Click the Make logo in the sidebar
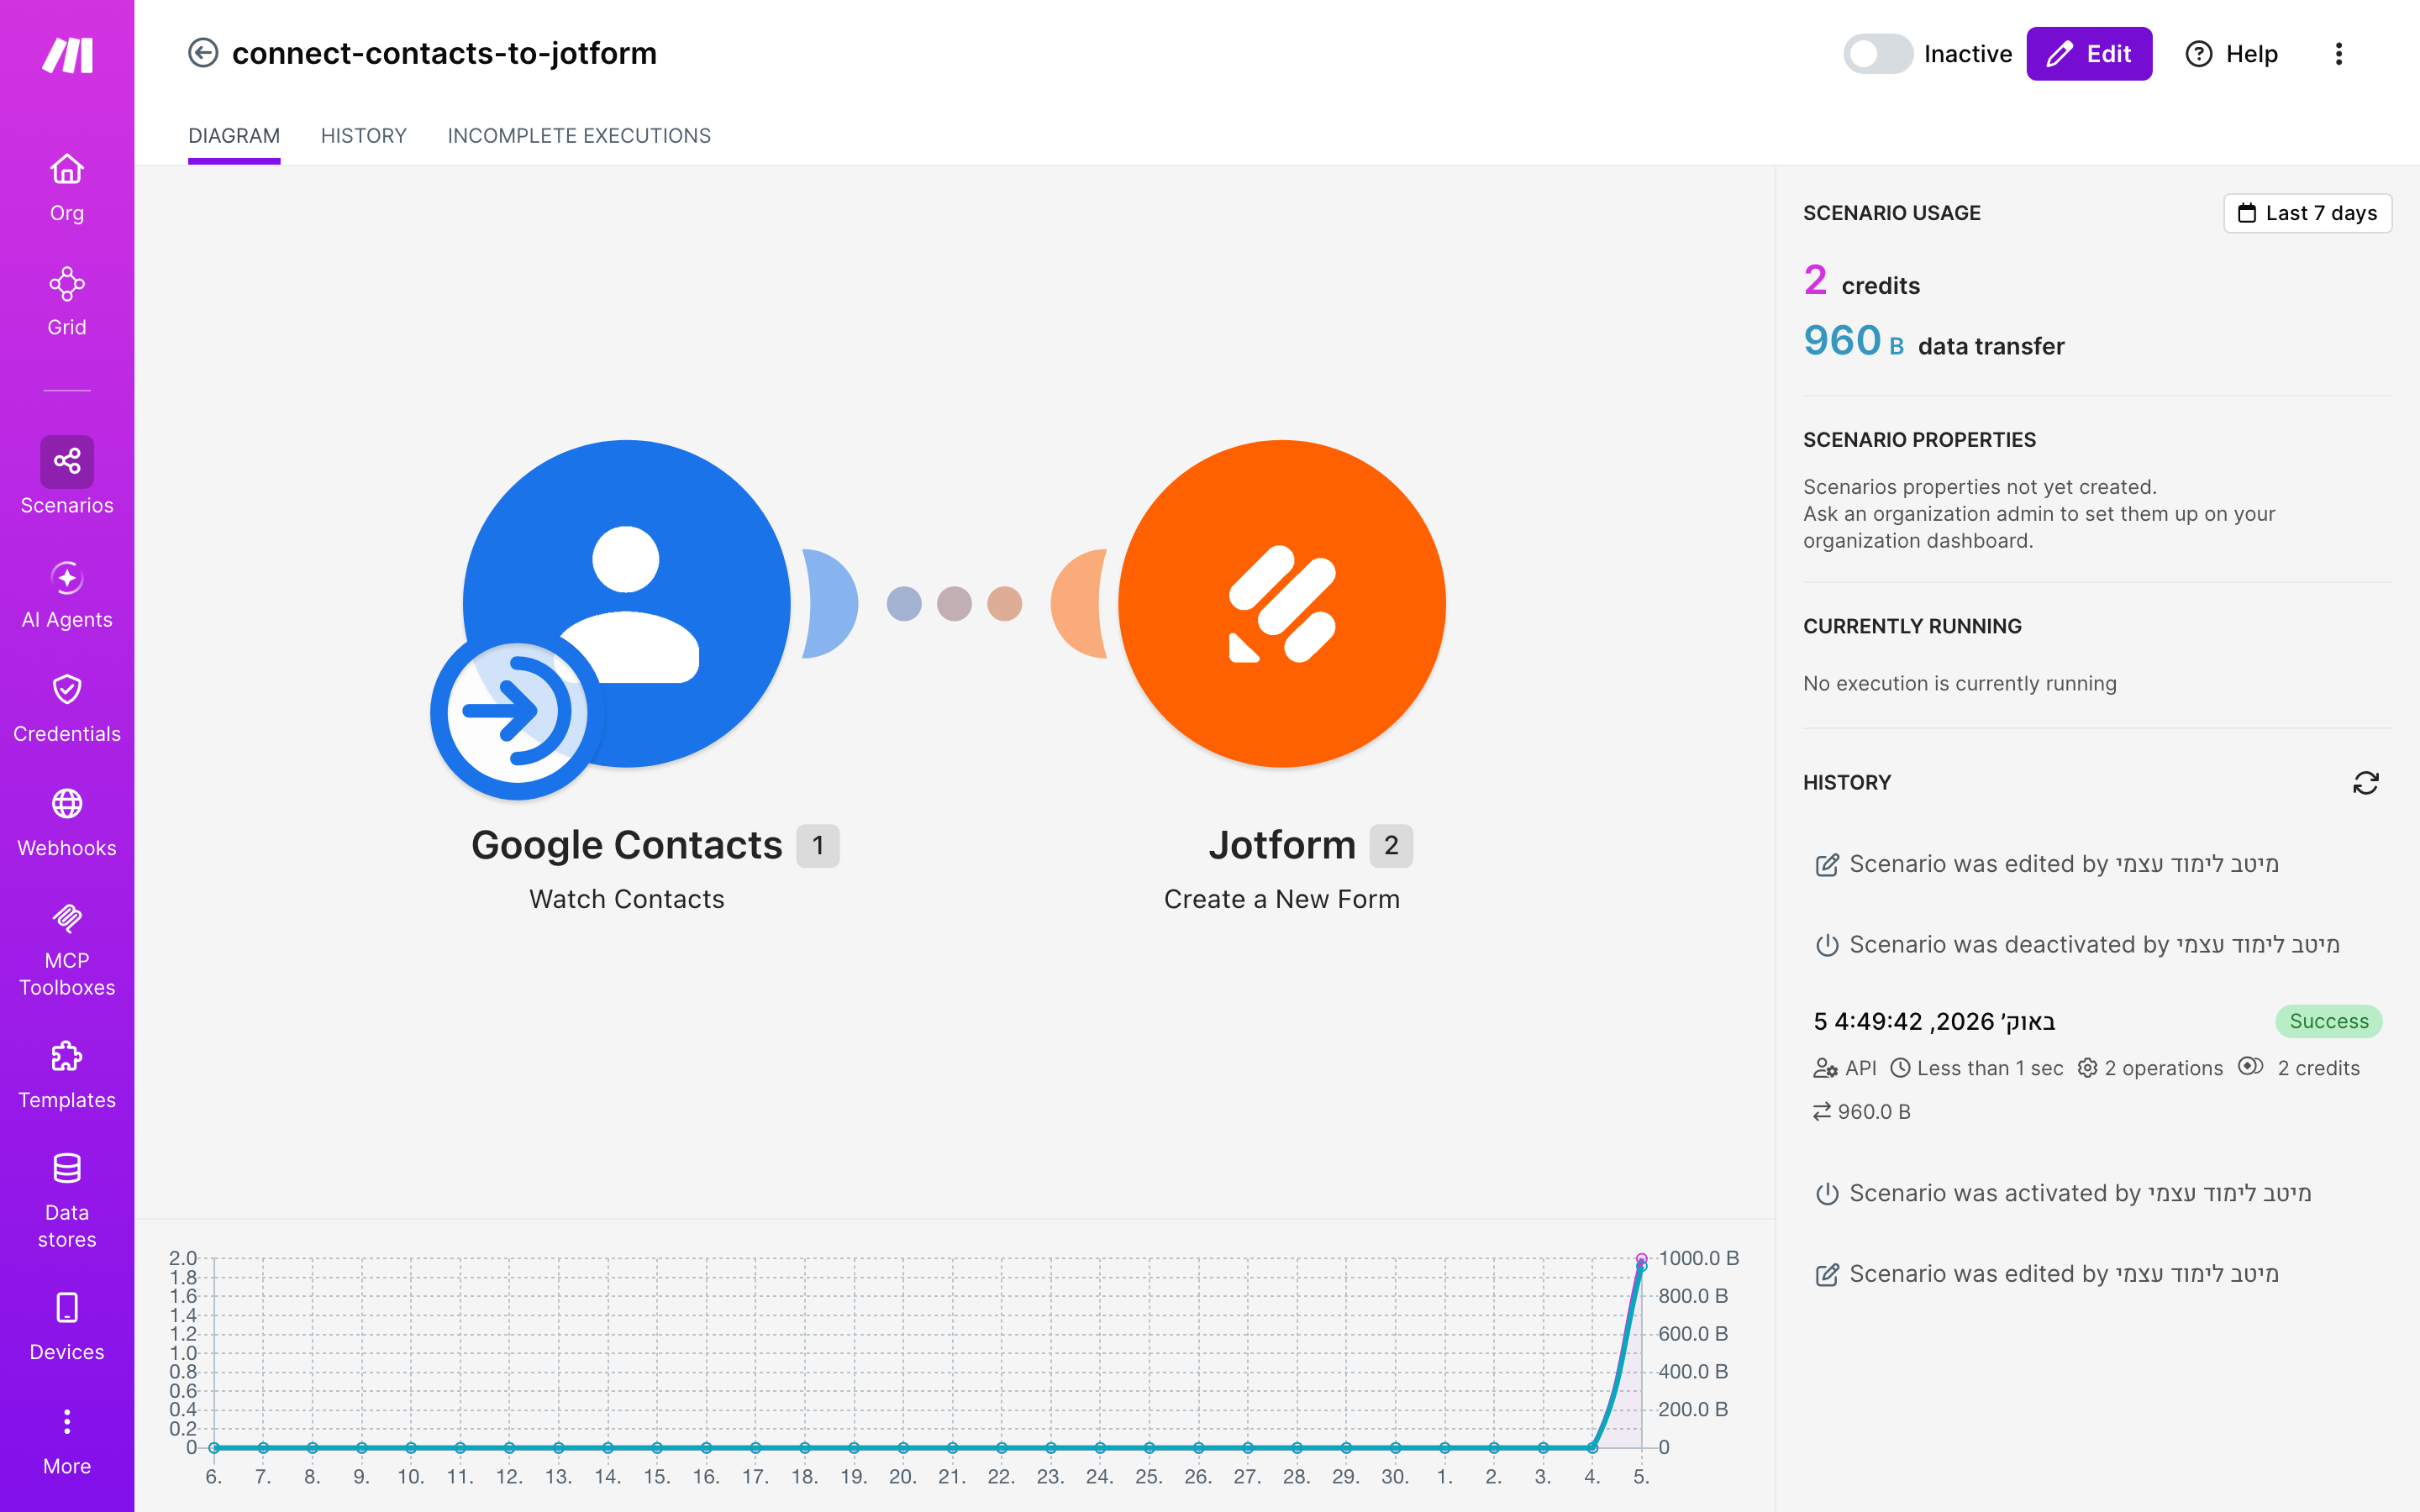The image size is (2420, 1512). [x=67, y=55]
